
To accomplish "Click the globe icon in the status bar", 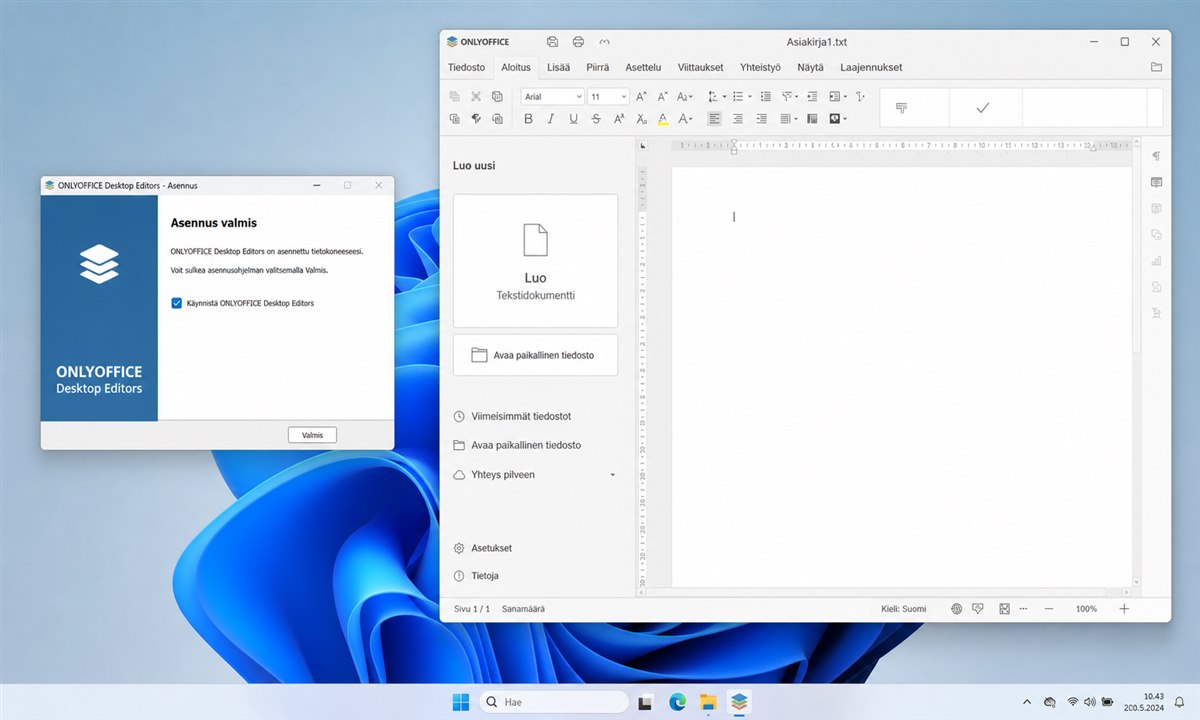I will pyautogui.click(x=956, y=608).
